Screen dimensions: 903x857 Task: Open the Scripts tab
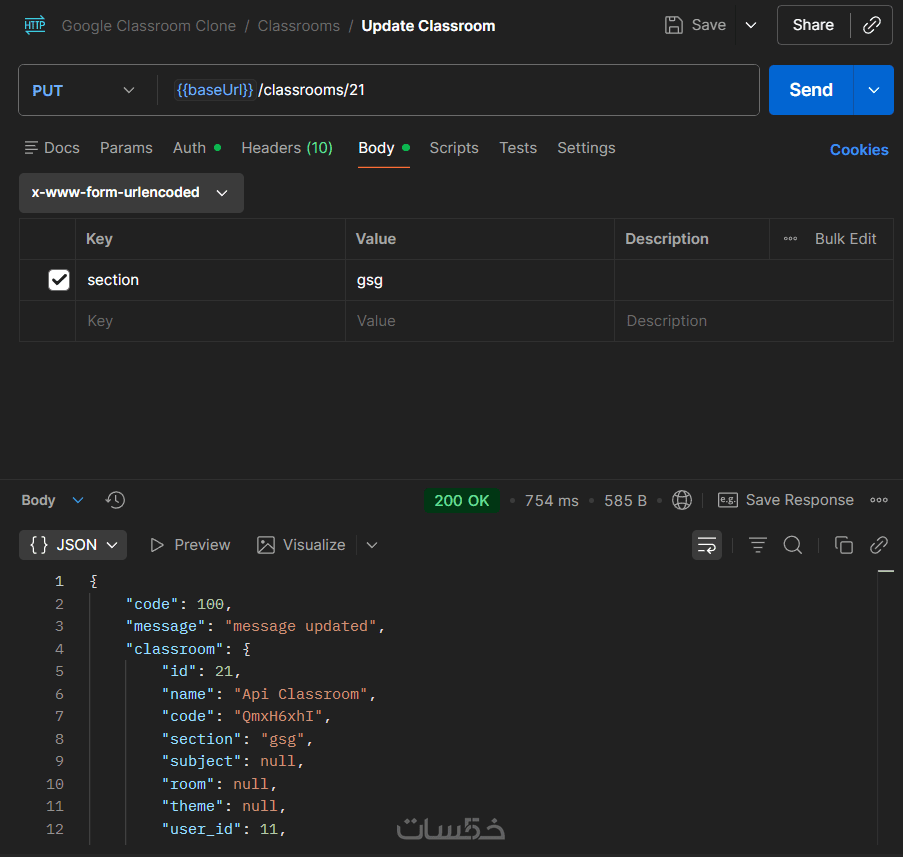click(454, 148)
